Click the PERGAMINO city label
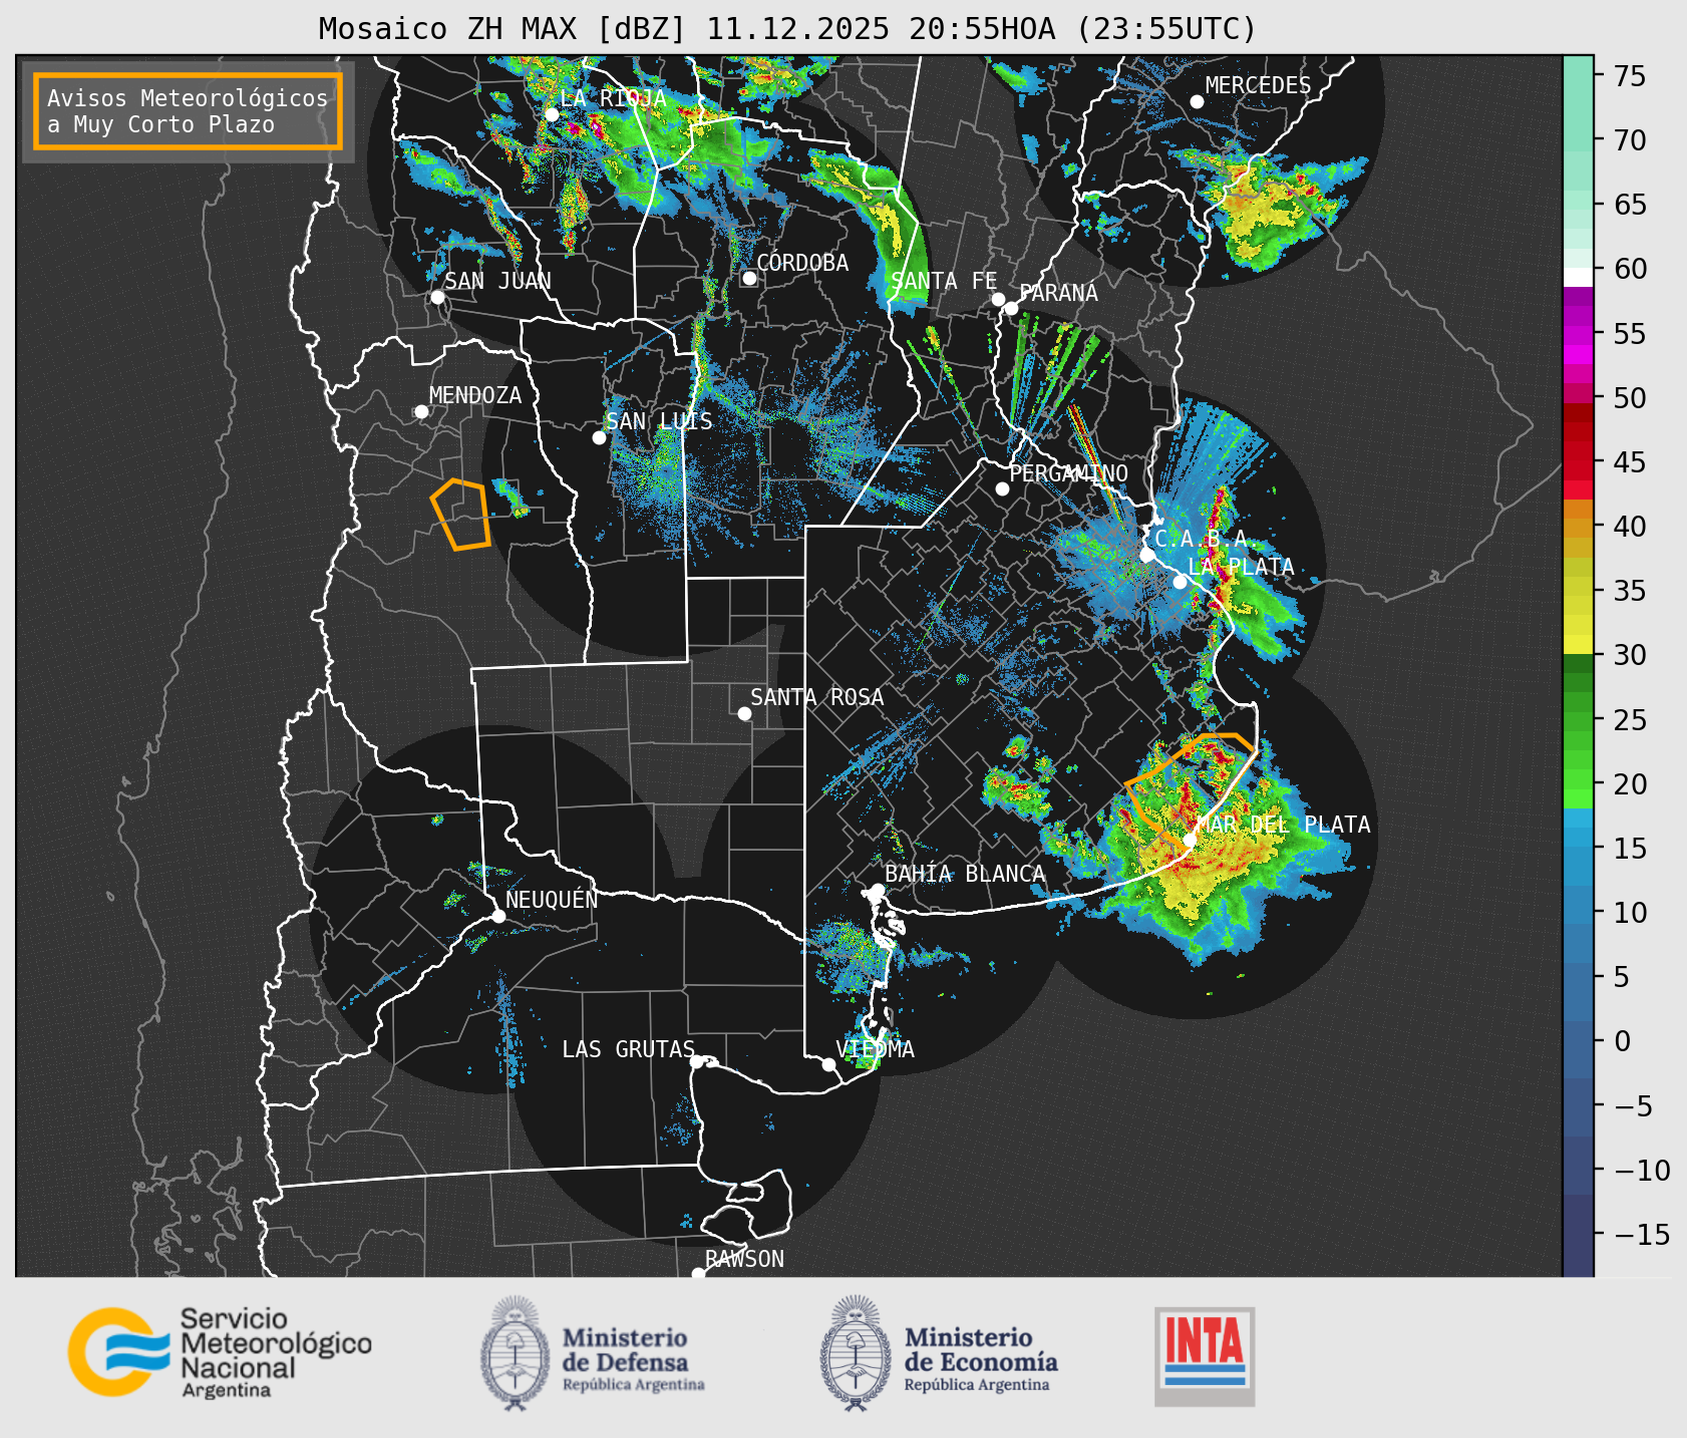The width and height of the screenshot is (1687, 1438). 1069,473
